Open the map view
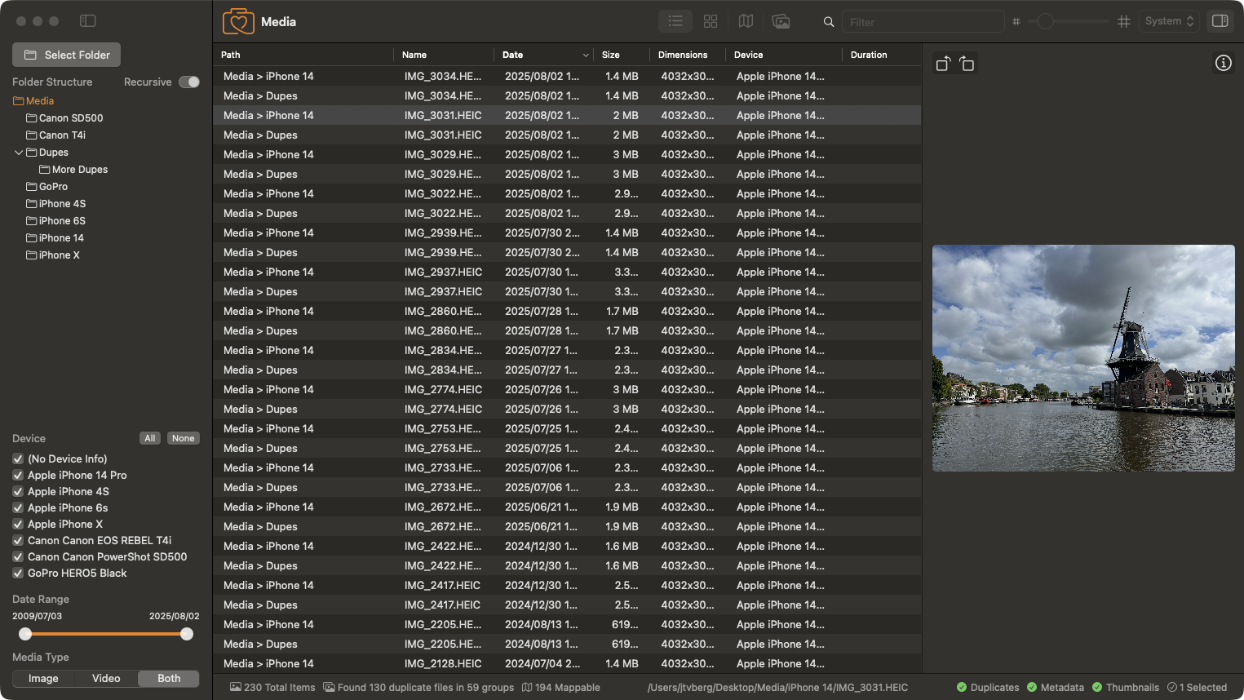The height and width of the screenshot is (700, 1244). point(746,20)
